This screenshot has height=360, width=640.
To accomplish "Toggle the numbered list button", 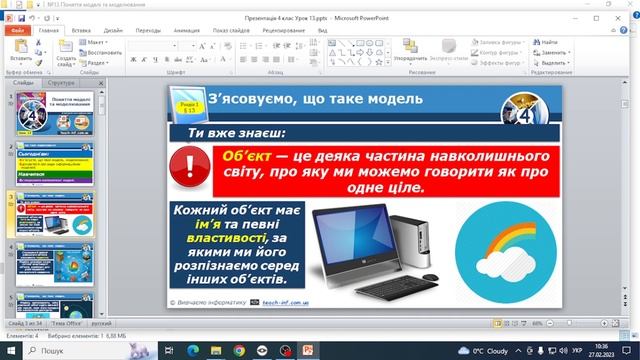I will tap(260, 46).
